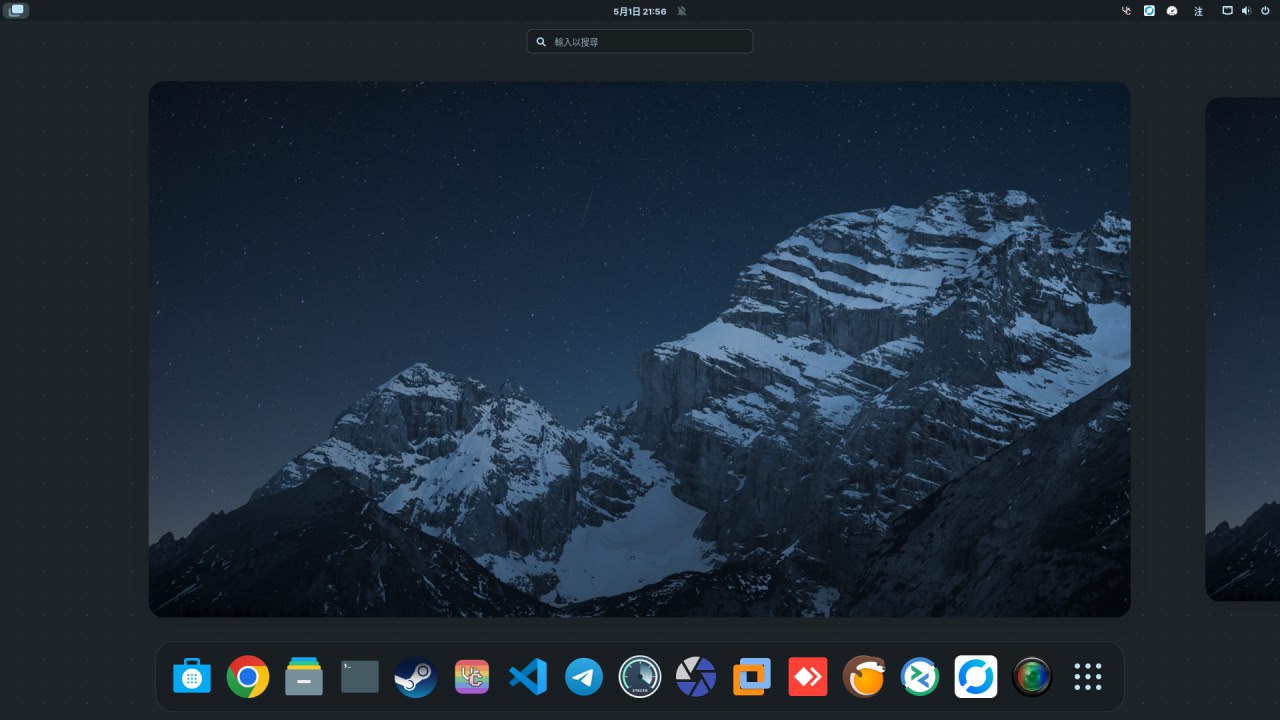1280x720 pixels.
Task: Click the aperture shutter icon in dock
Action: (x=696, y=677)
